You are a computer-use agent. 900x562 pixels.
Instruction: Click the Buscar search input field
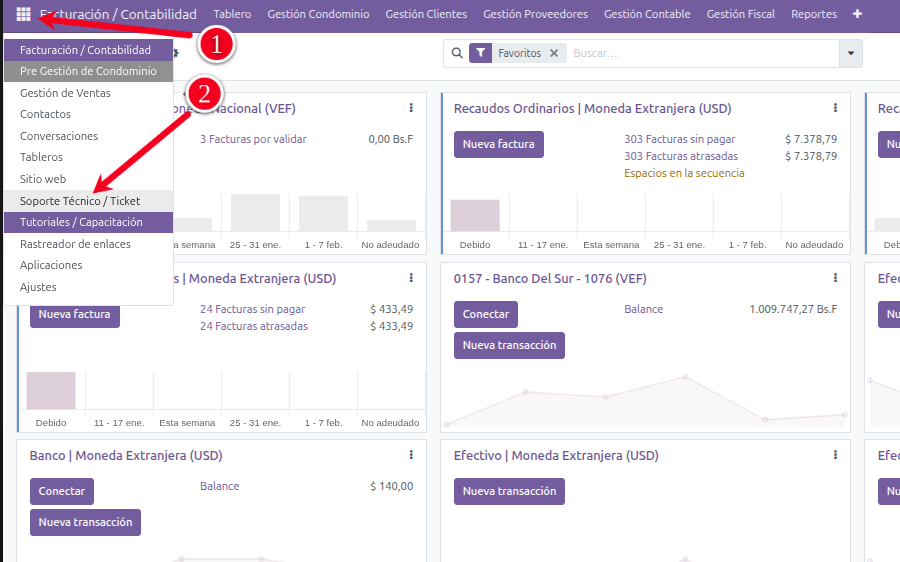click(700, 53)
